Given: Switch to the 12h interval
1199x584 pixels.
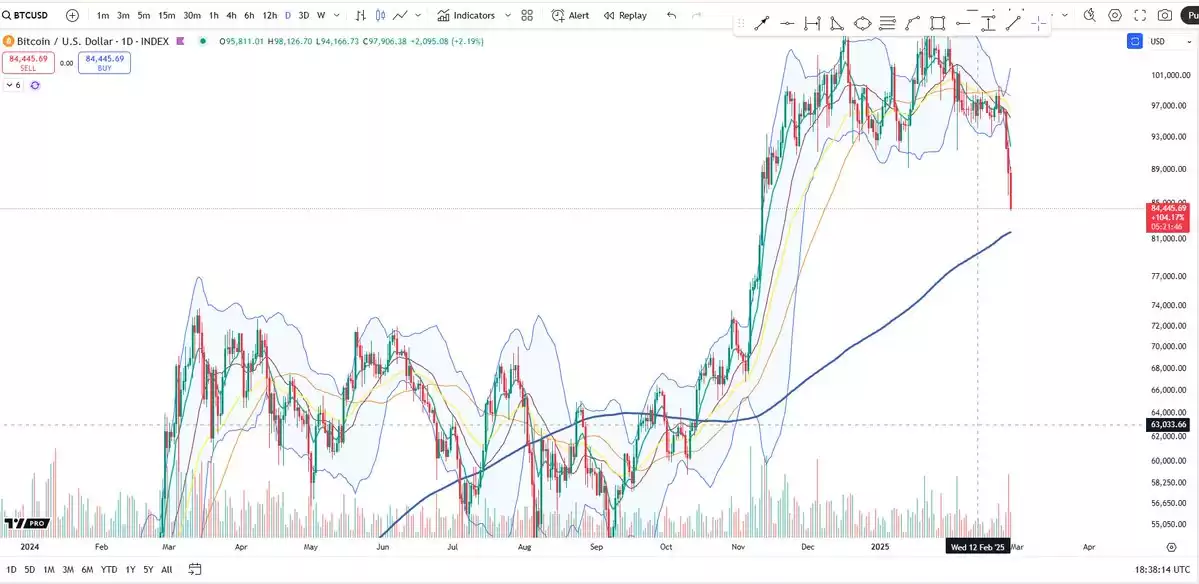Looking at the screenshot, I should tap(269, 15).
